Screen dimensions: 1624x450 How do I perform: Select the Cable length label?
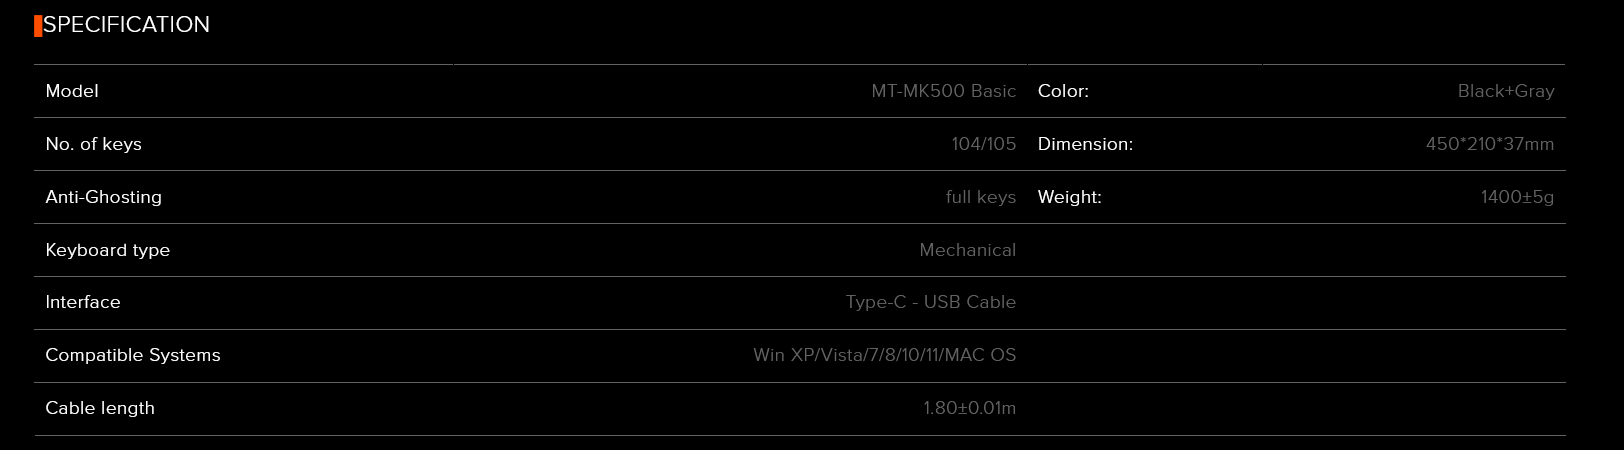(99, 408)
